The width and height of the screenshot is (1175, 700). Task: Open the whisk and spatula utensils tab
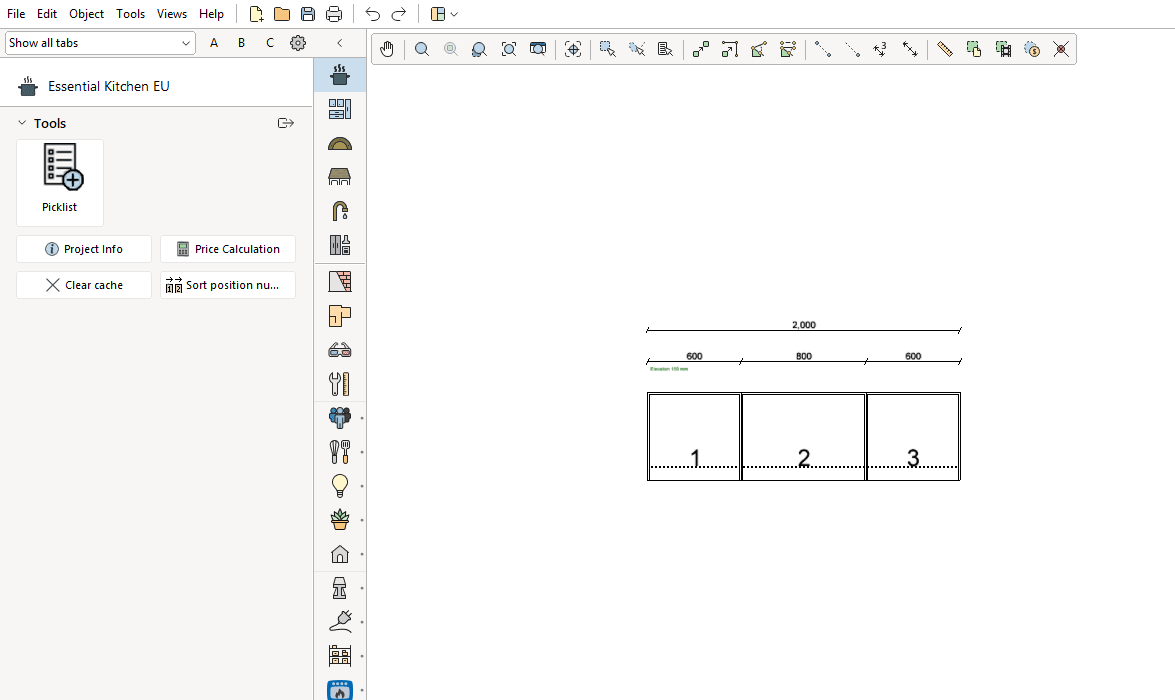pos(339,452)
